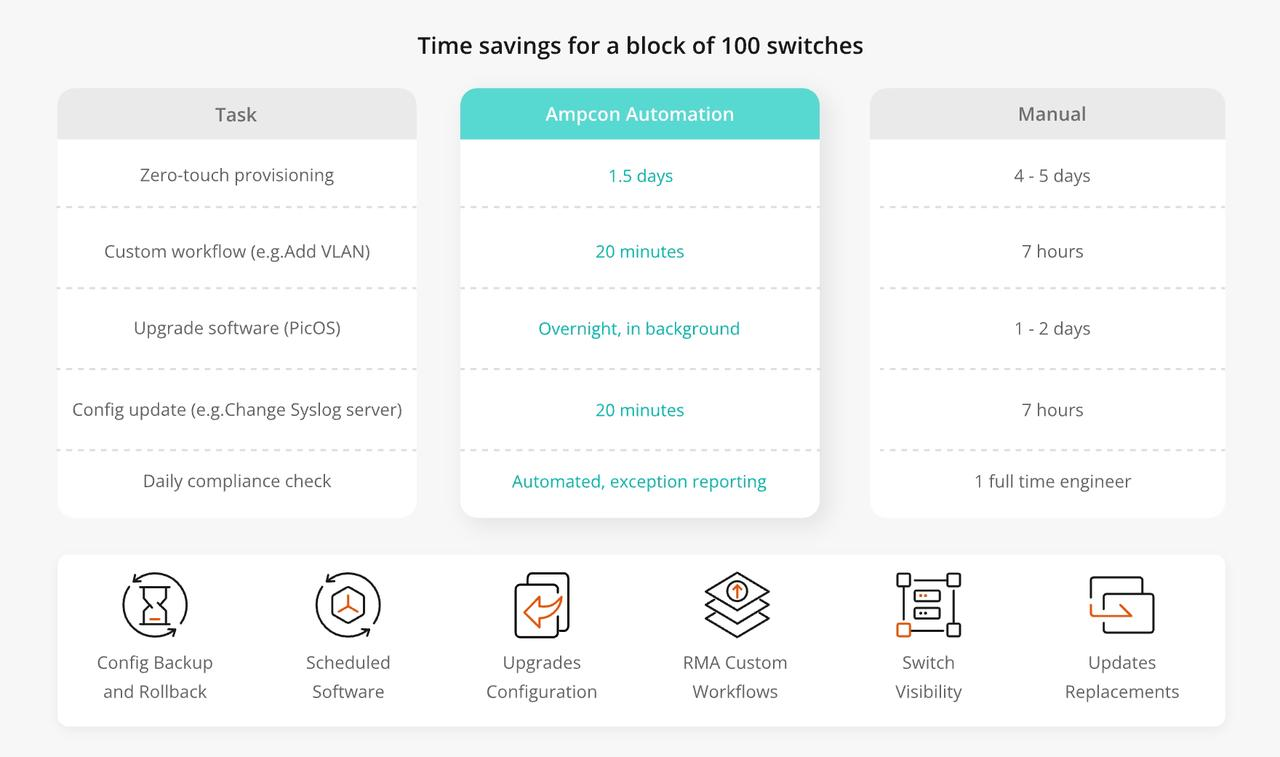Select the "4 - 5 days" manual value
This screenshot has width=1280, height=757.
click(x=1052, y=176)
